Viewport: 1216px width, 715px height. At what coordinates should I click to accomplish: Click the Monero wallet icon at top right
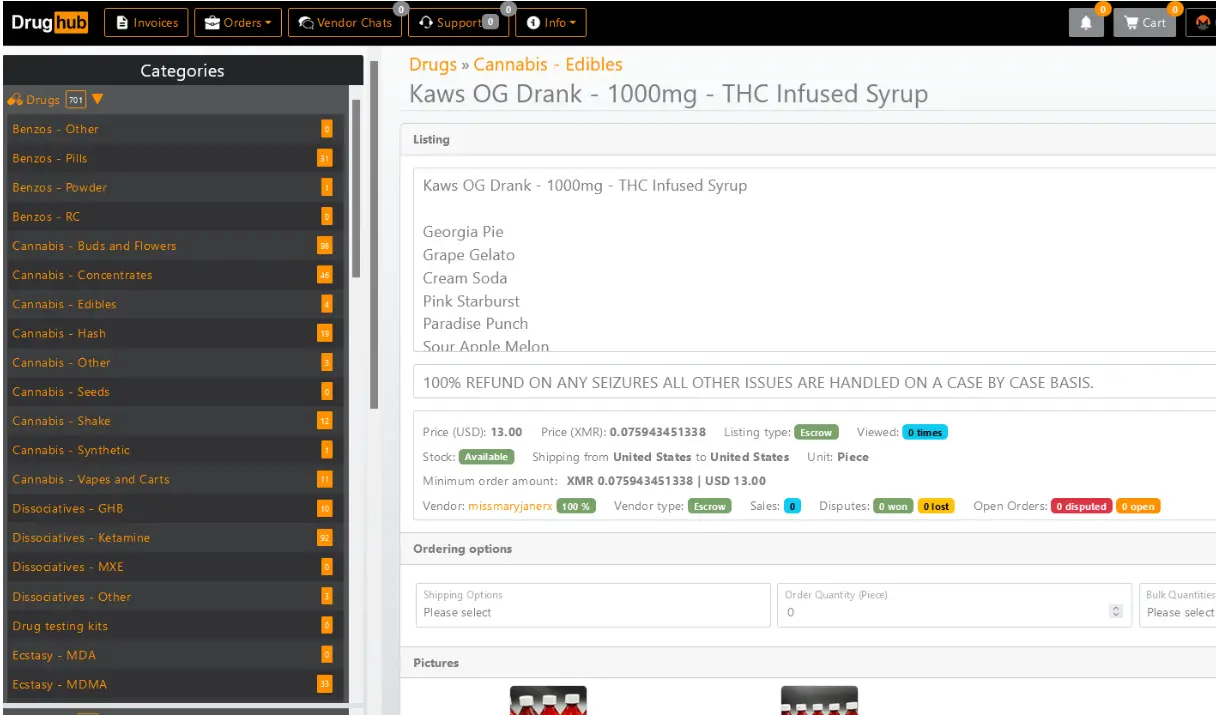point(1203,23)
